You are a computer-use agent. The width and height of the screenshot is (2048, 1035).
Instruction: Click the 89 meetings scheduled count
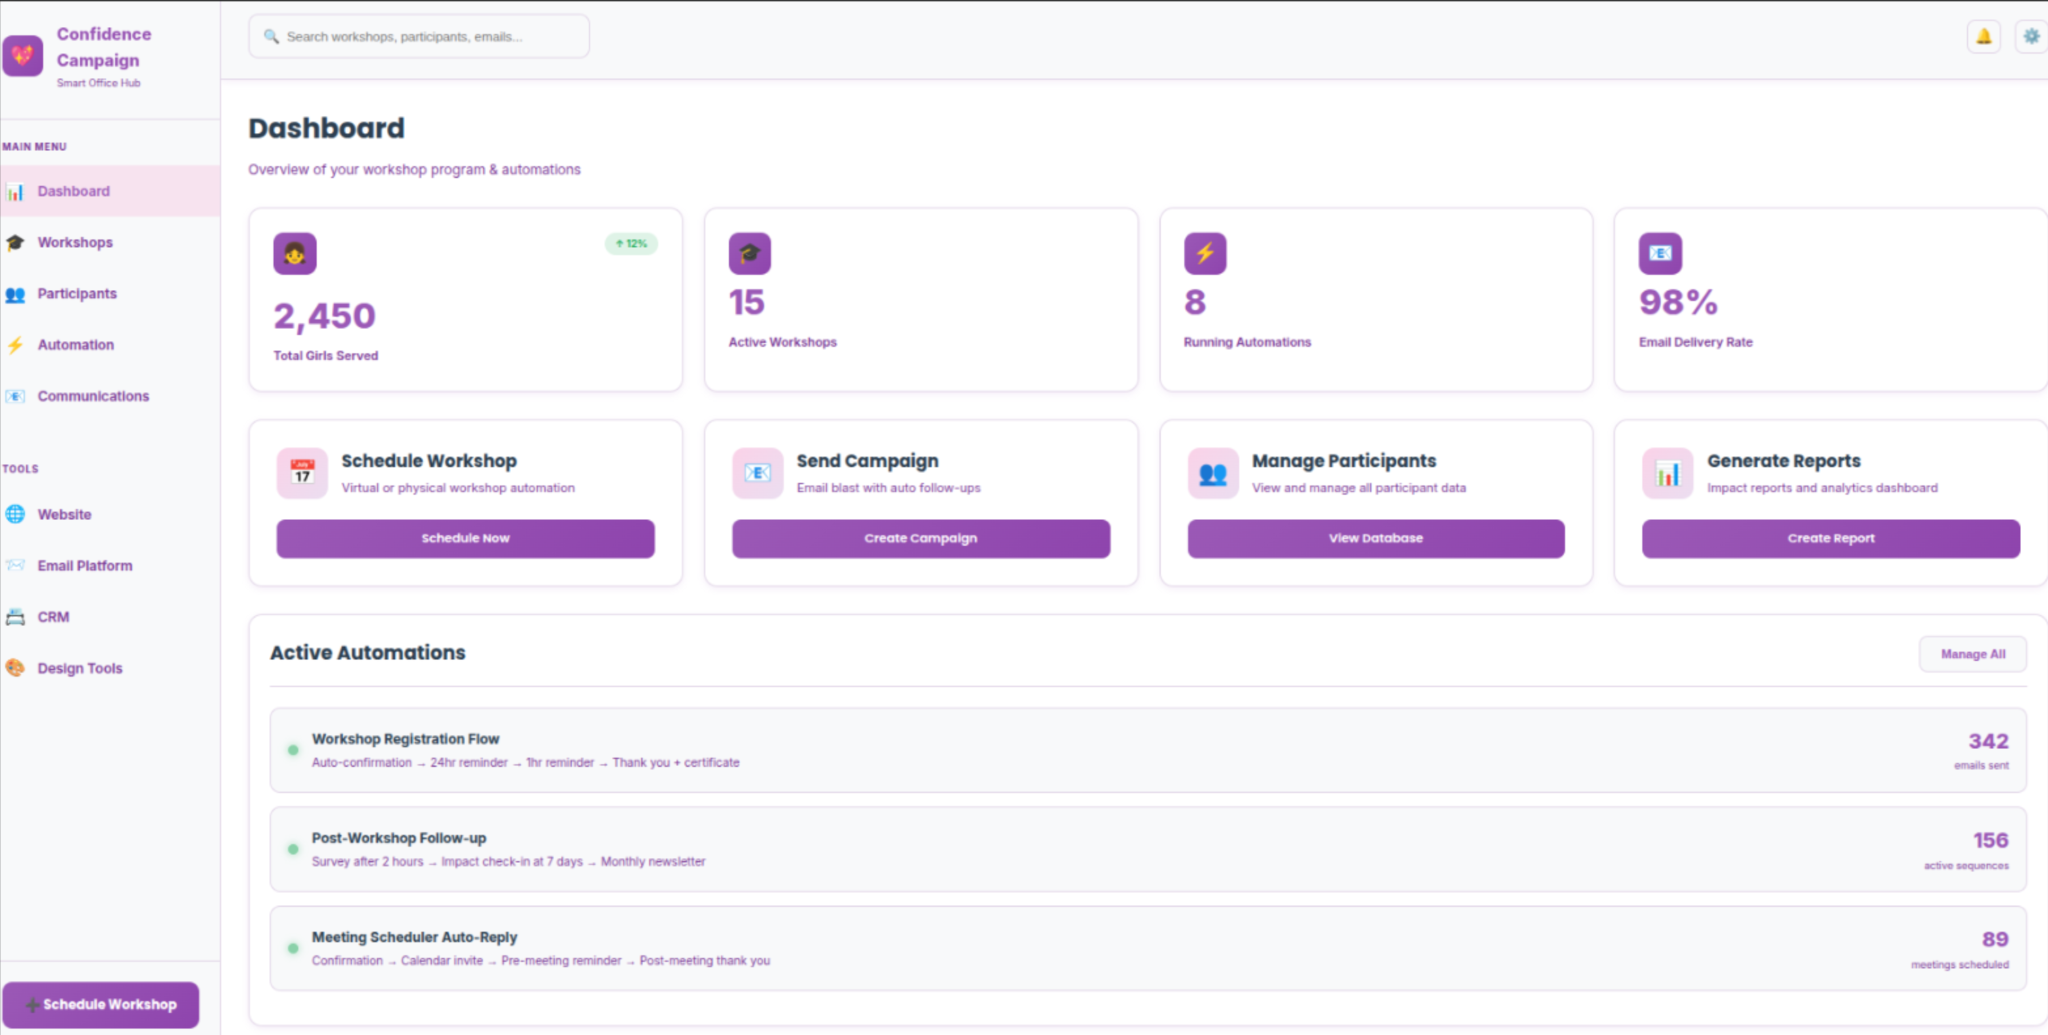coord(1995,939)
